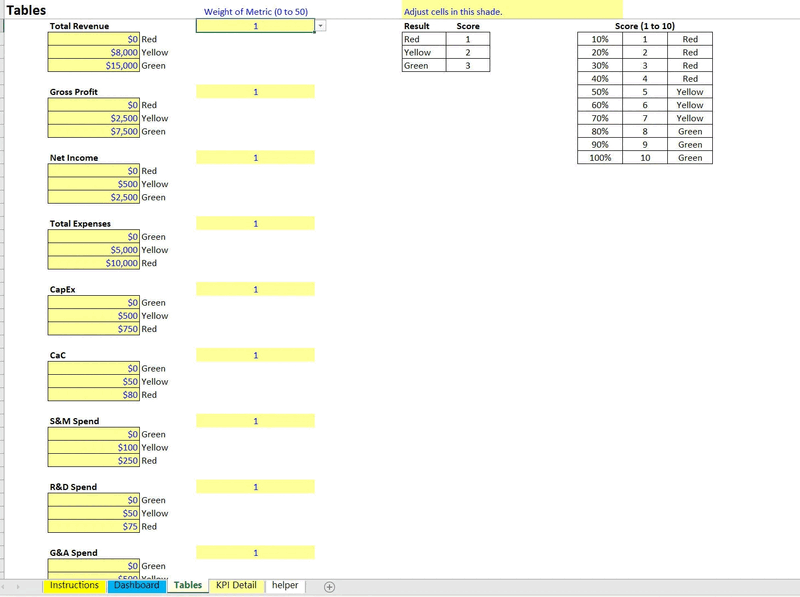The height and width of the screenshot is (597, 800).
Task: Select the Gross Profit weight cell
Action: click(x=255, y=89)
